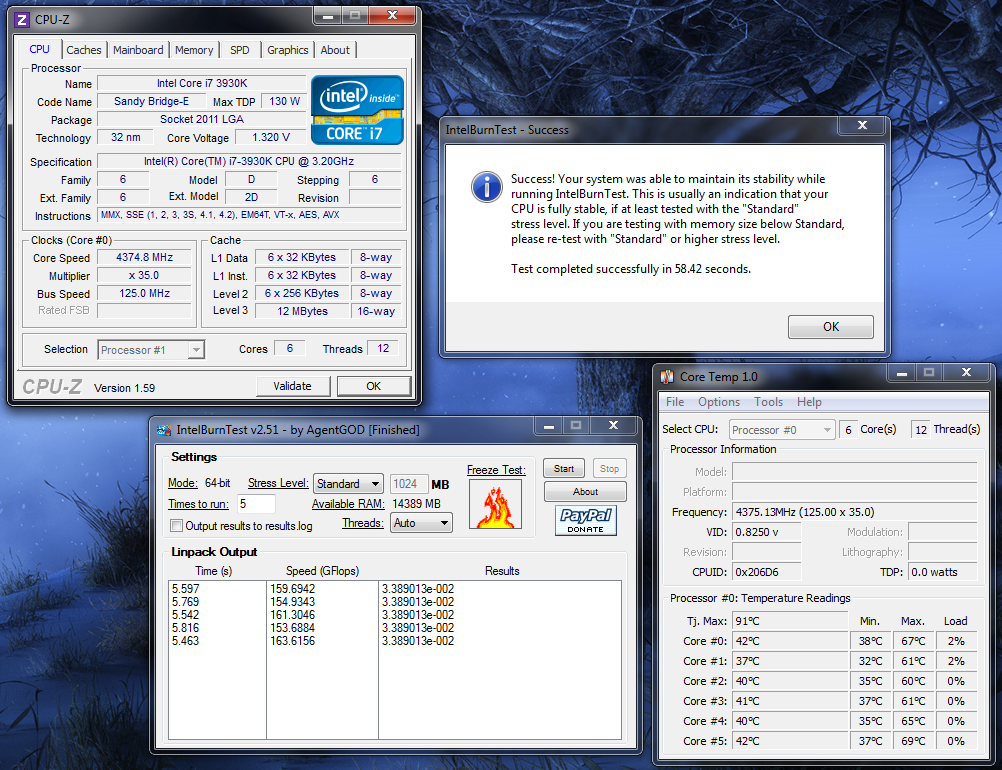
Task: Open the SPD tab in CPU-Z
Action: (x=240, y=50)
